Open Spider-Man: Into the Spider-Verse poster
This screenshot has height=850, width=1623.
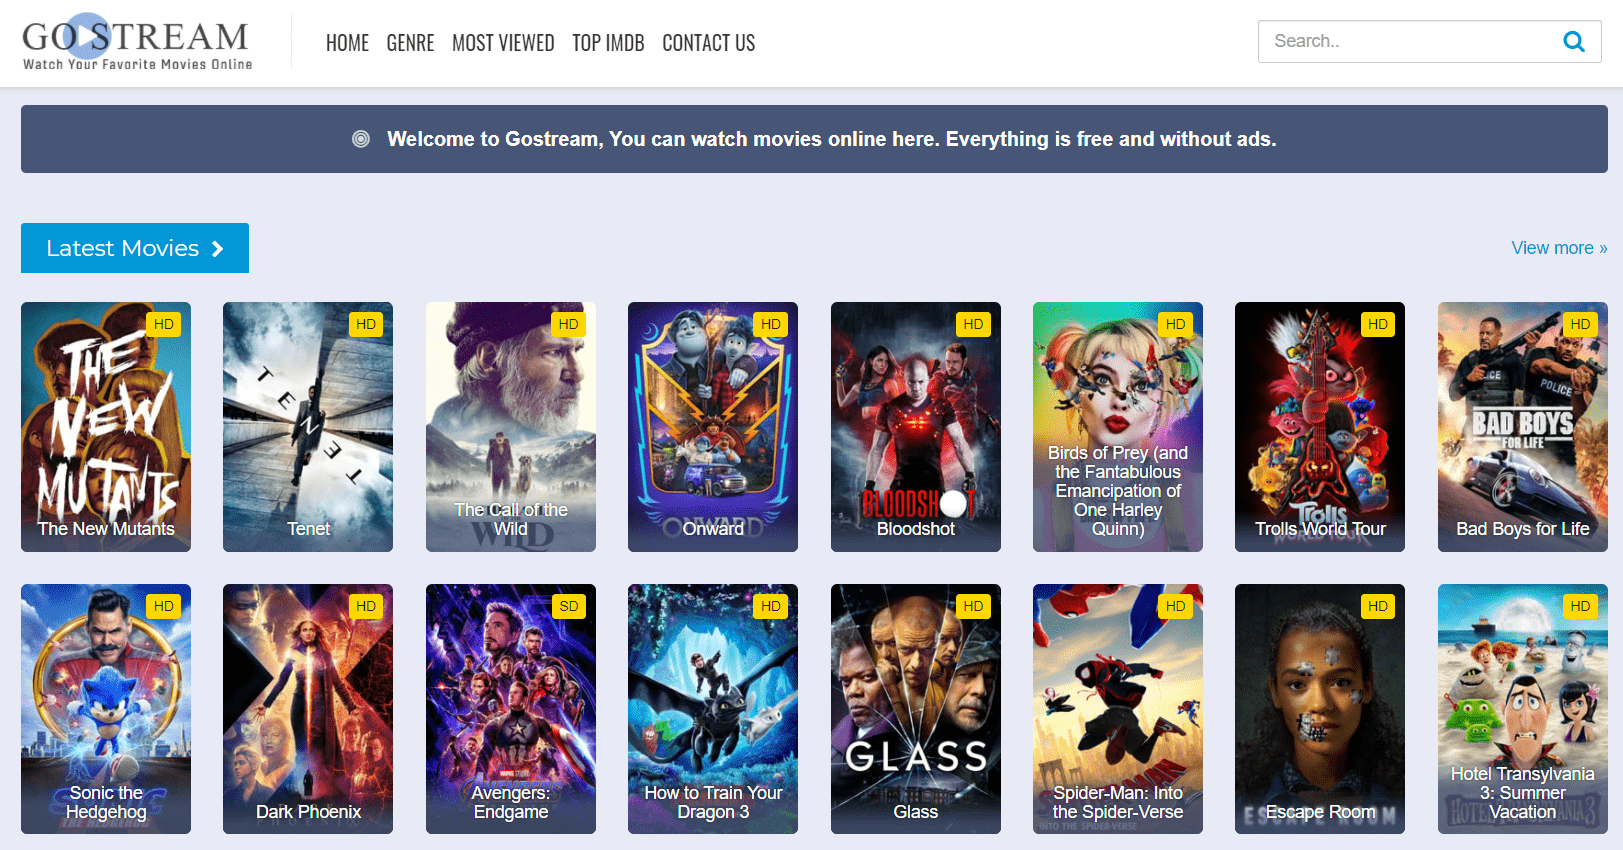point(1118,709)
